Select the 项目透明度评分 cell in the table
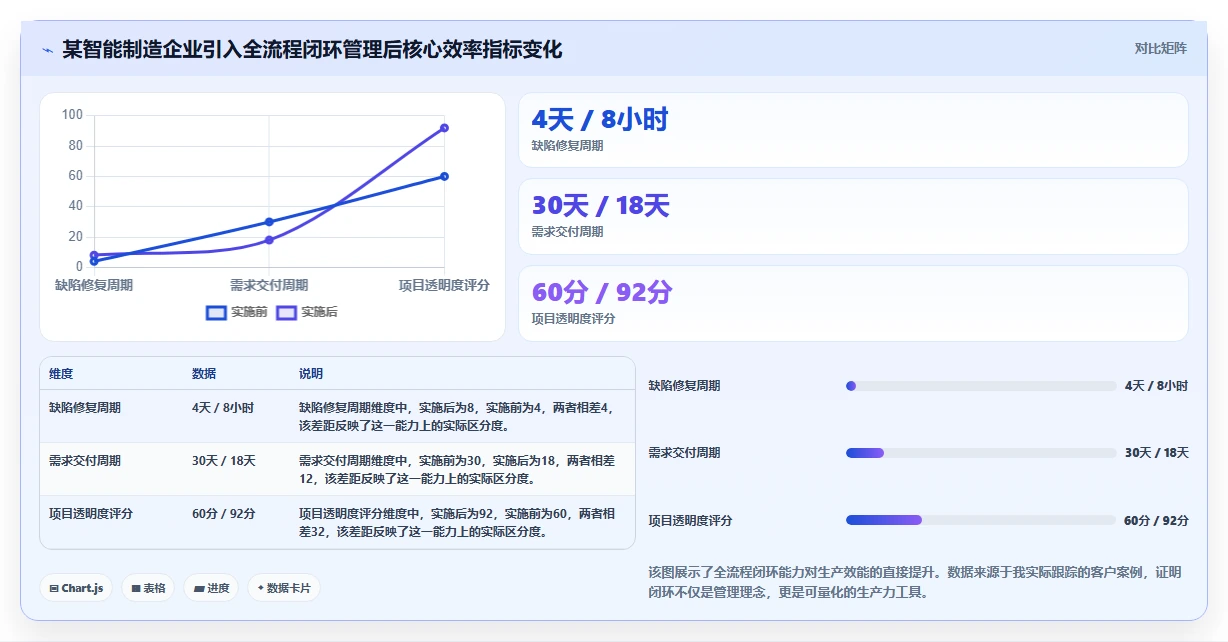This screenshot has width=1228, height=642. [x=91, y=514]
